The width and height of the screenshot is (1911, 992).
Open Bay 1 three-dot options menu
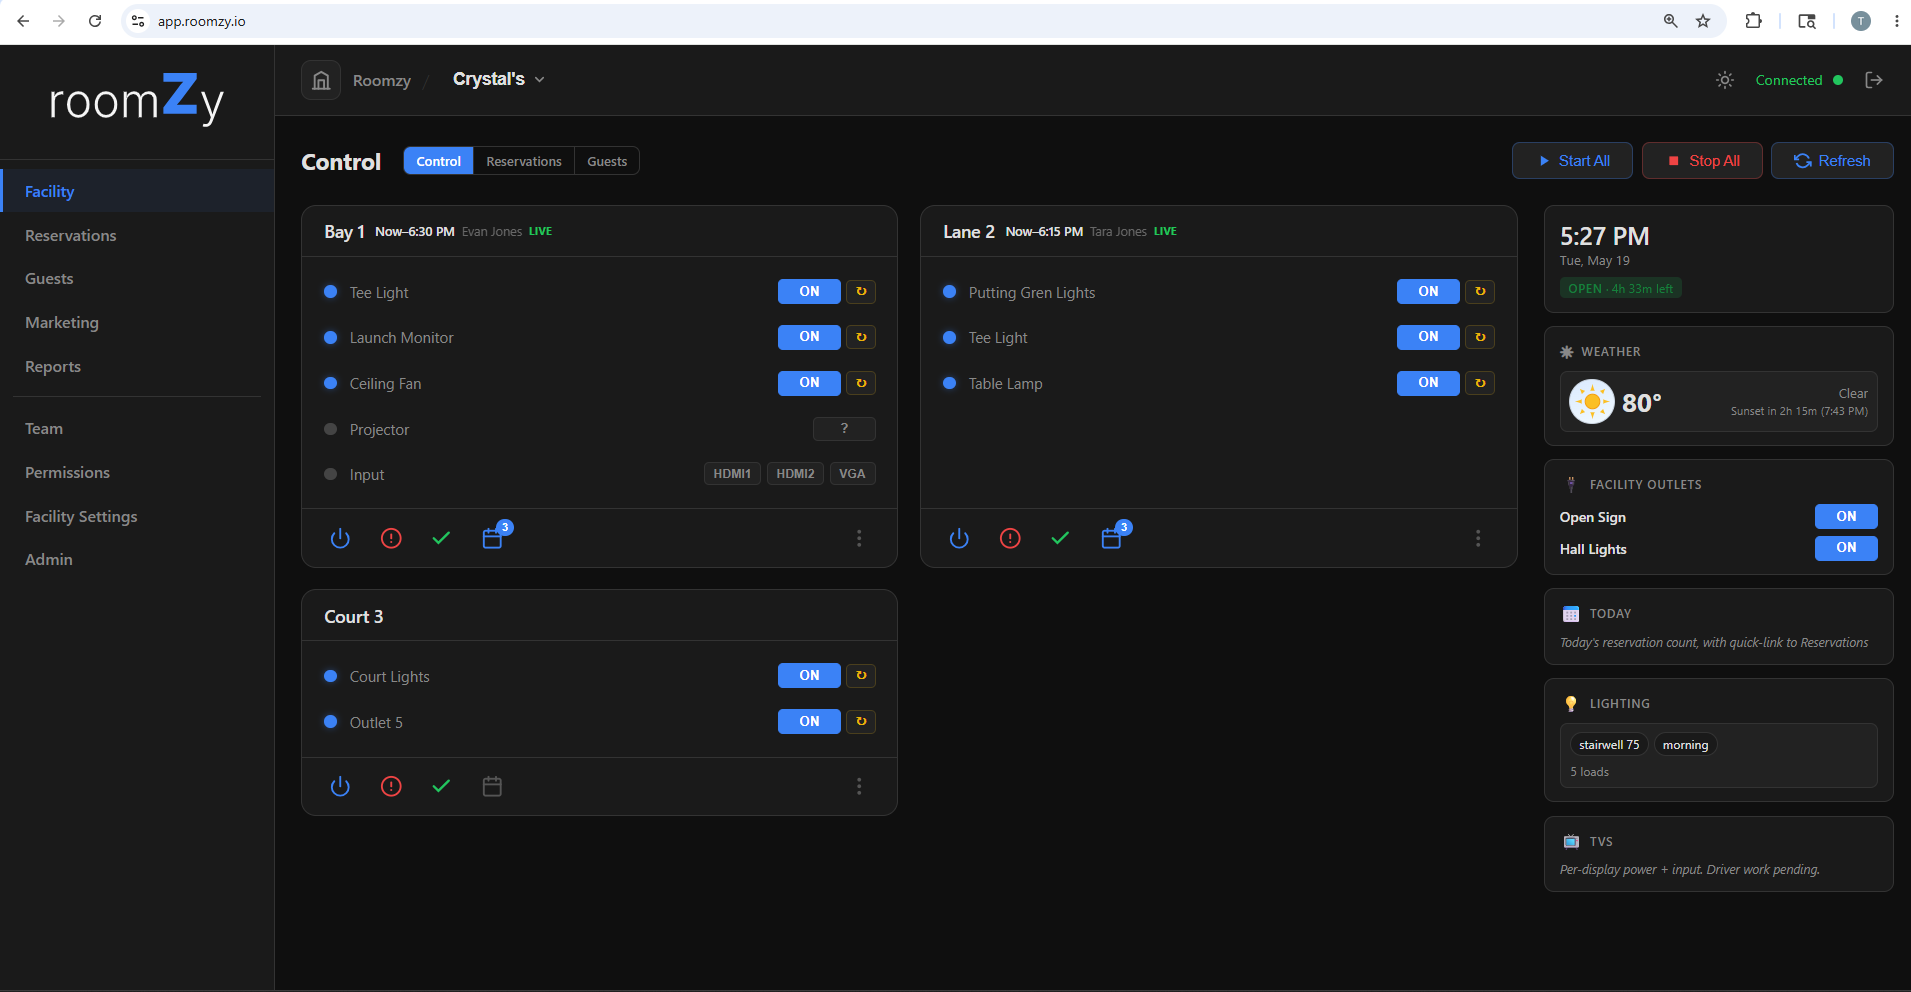[859, 538]
